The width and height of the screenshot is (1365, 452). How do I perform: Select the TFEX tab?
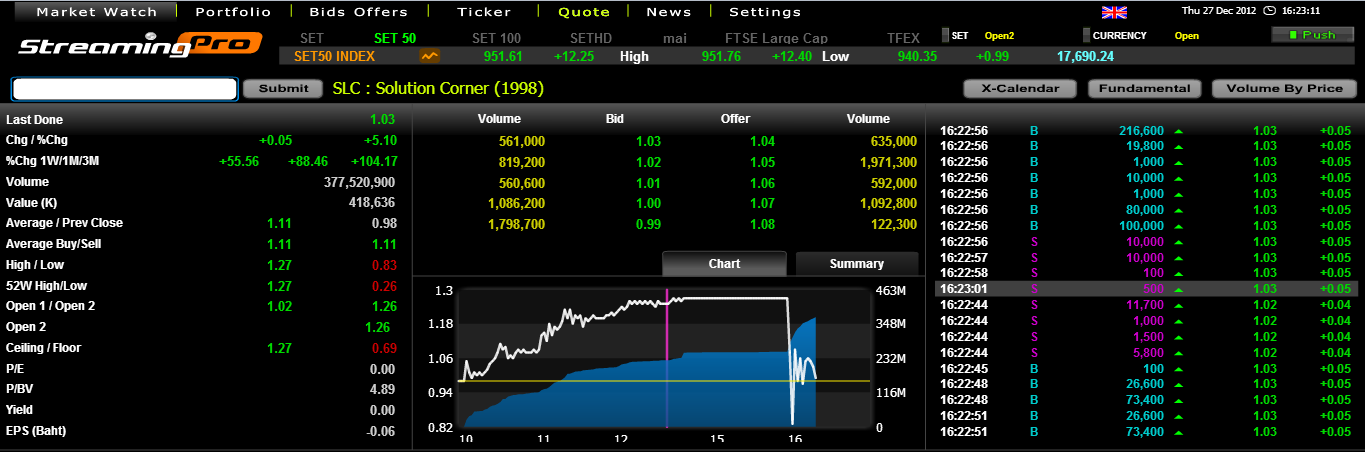click(903, 38)
